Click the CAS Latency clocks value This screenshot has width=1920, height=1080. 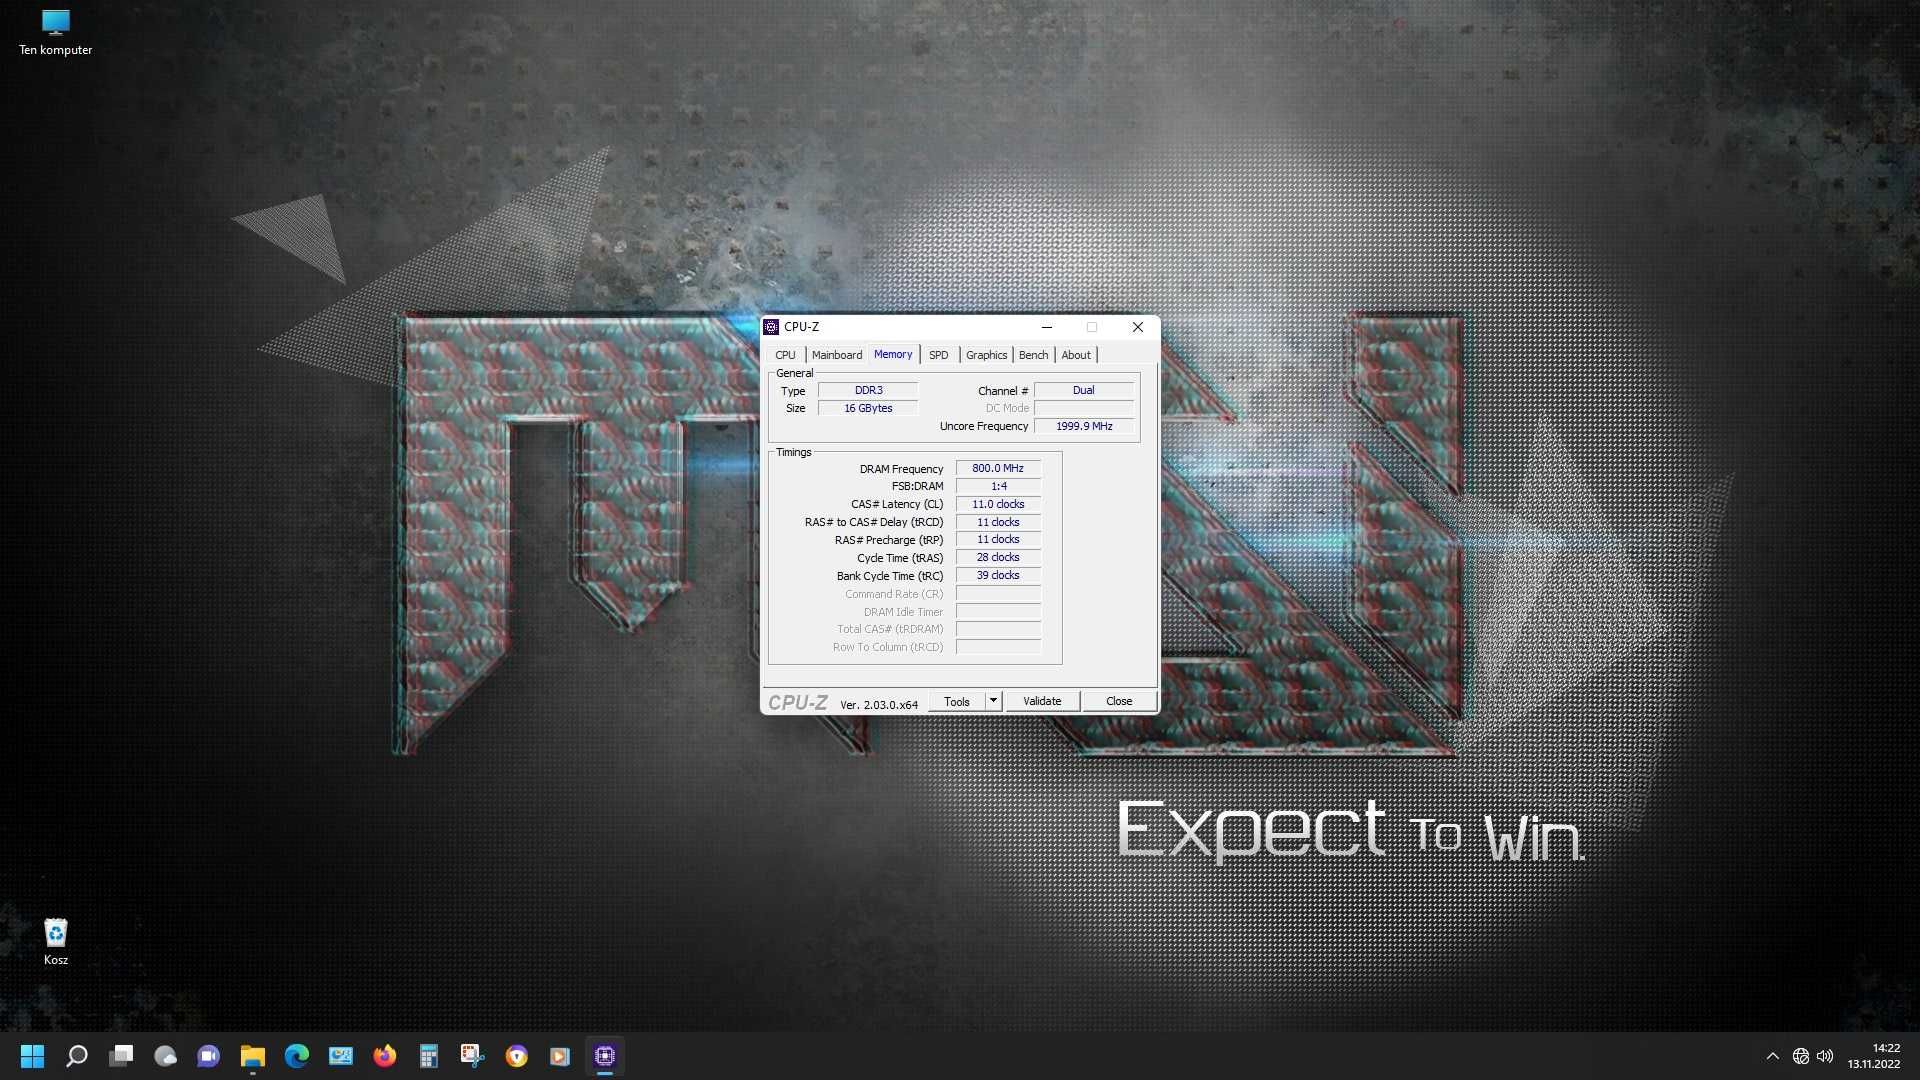pos(997,502)
